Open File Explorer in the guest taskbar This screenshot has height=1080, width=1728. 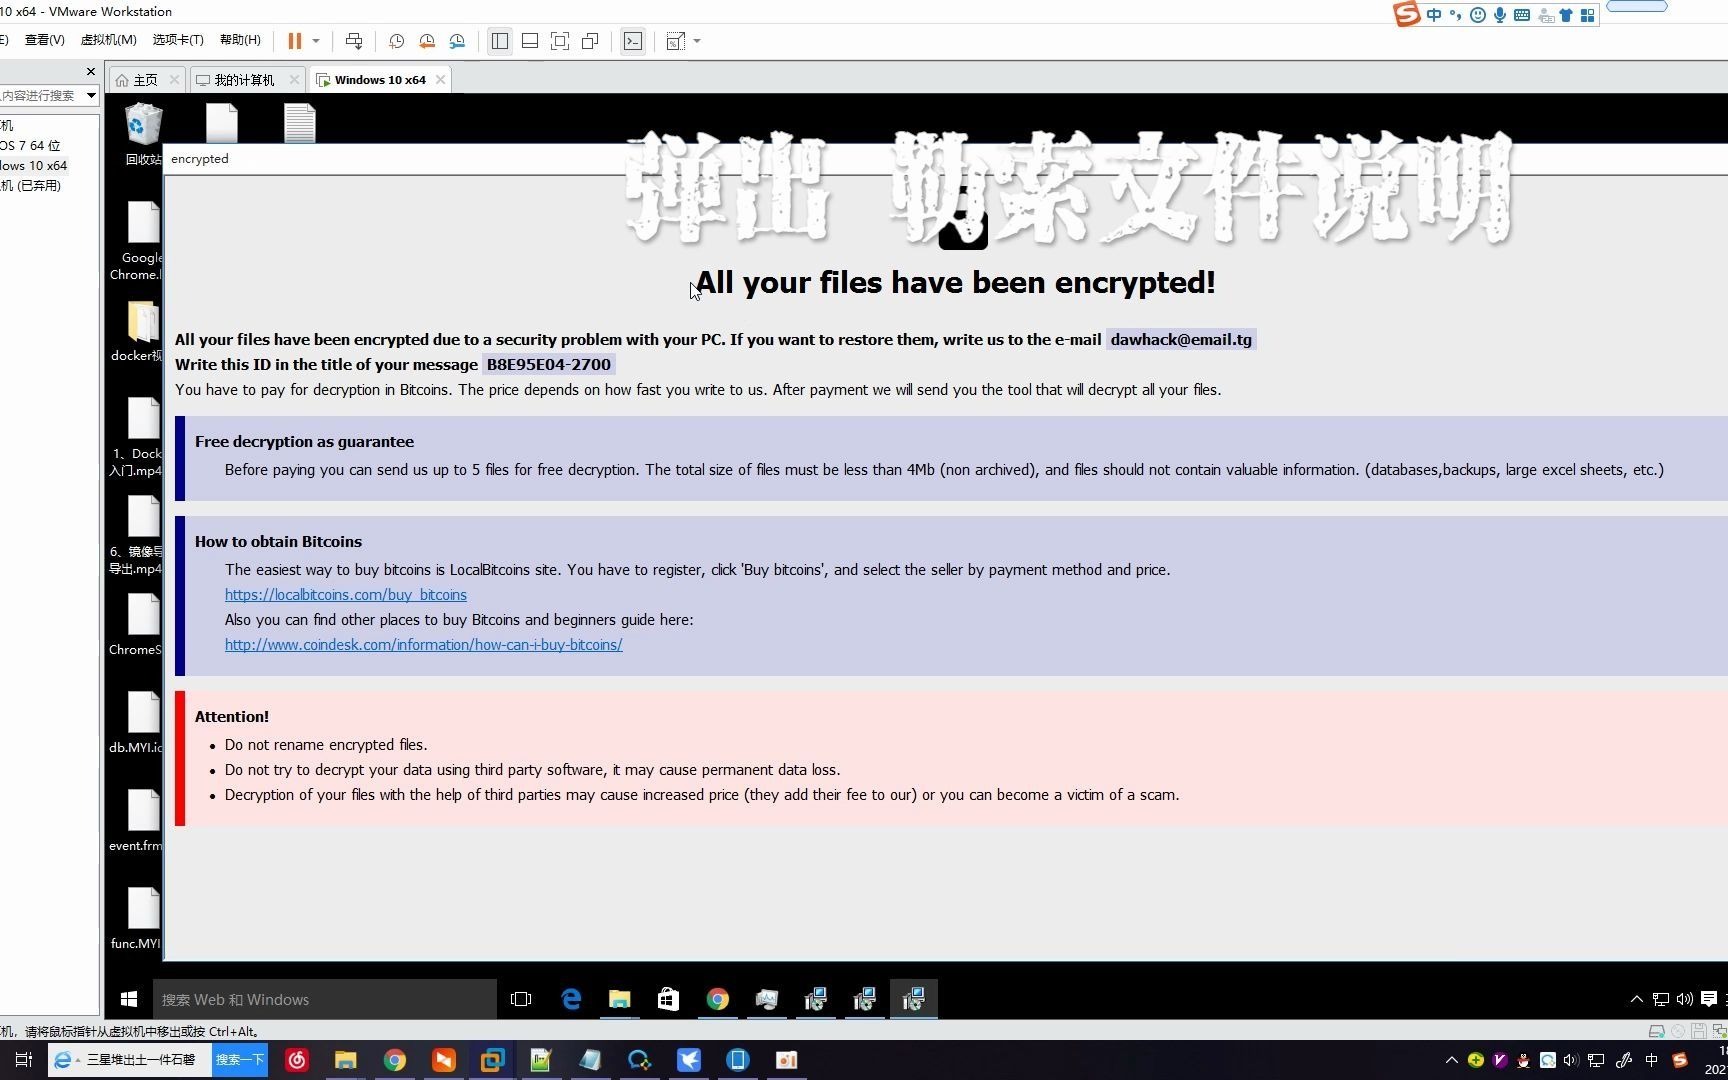click(x=620, y=999)
